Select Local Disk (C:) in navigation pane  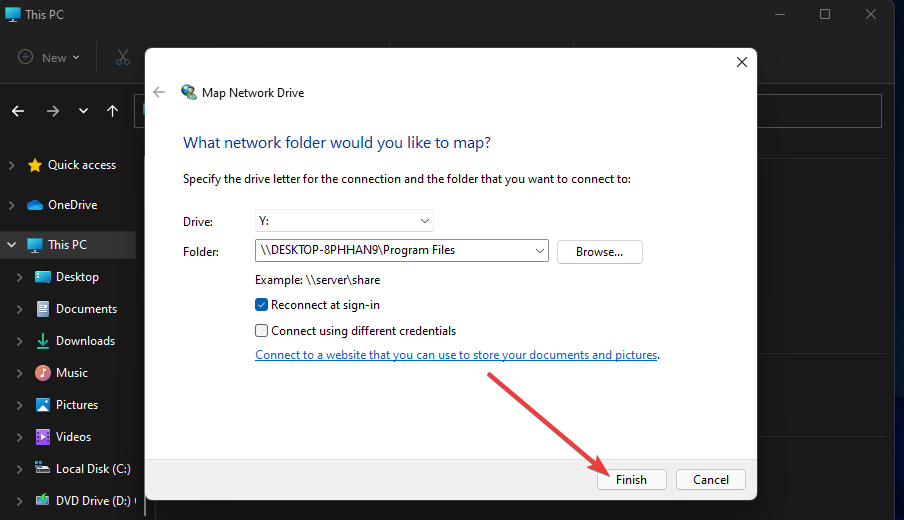coord(92,468)
